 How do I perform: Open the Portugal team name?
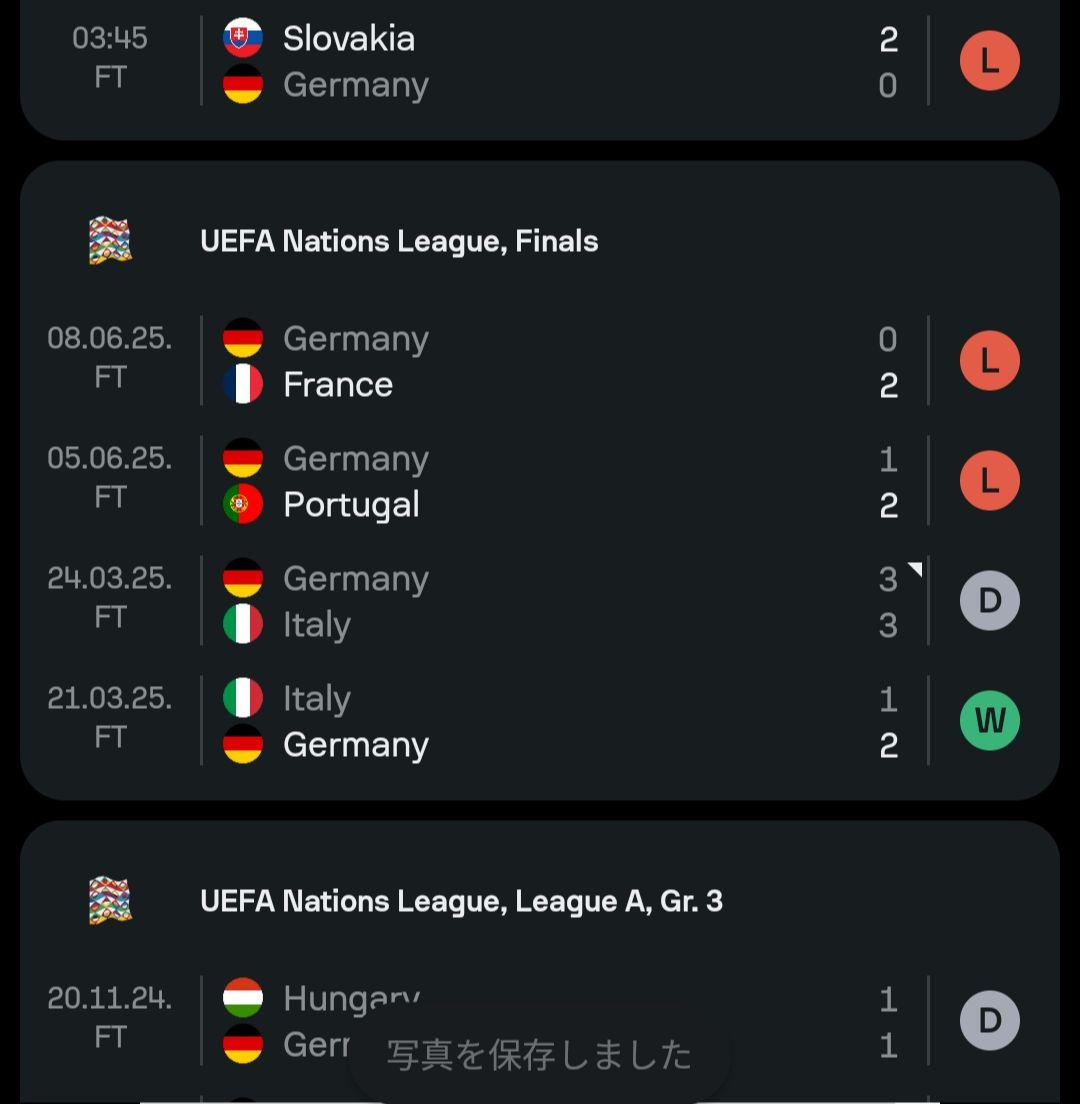point(351,505)
